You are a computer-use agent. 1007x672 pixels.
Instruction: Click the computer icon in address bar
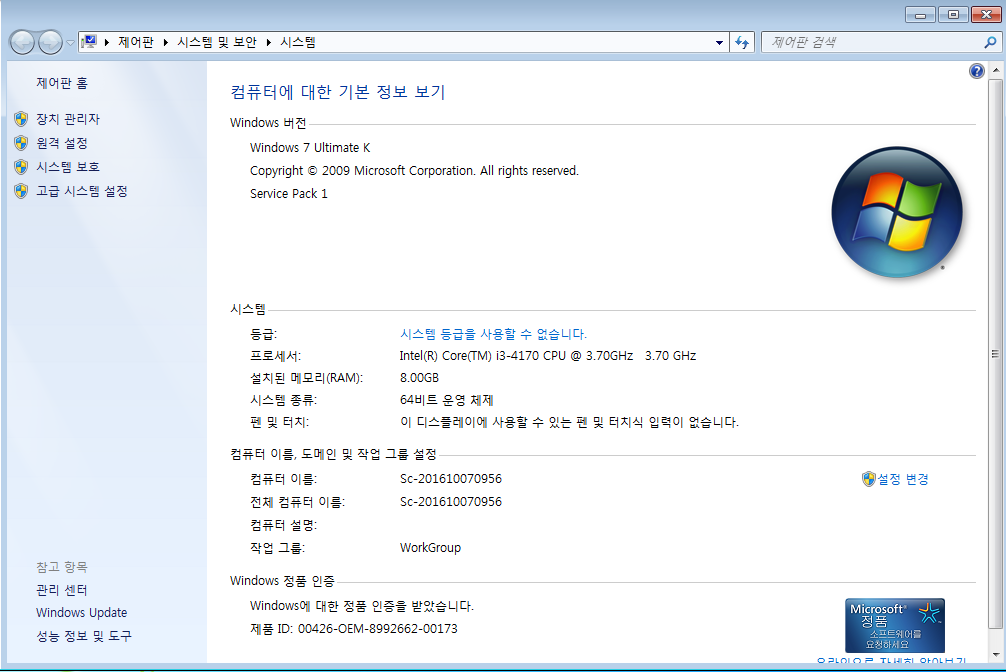tap(90, 42)
